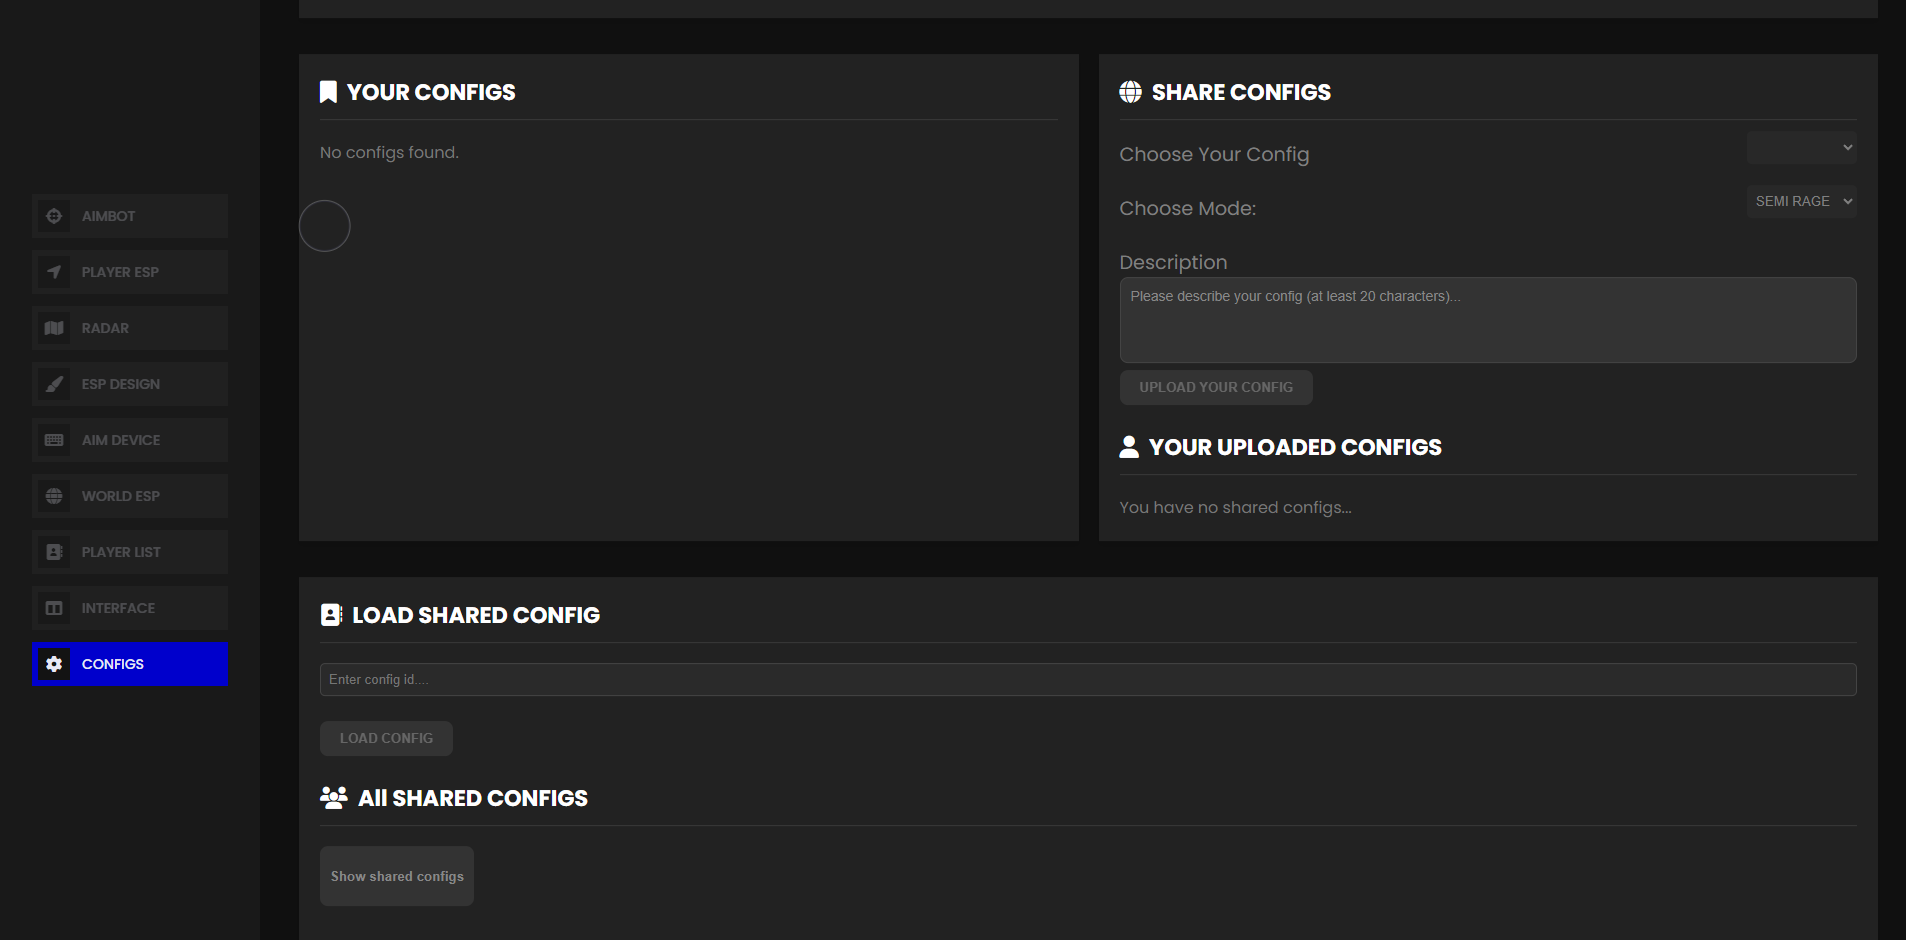Viewport: 1906px width, 940px height.
Task: Click the Show shared configs button
Action: click(397, 876)
